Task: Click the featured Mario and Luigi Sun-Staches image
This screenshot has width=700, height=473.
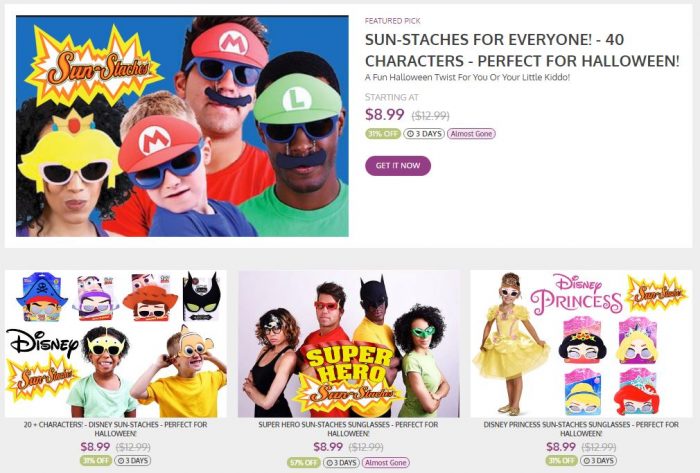Action: pos(182,125)
